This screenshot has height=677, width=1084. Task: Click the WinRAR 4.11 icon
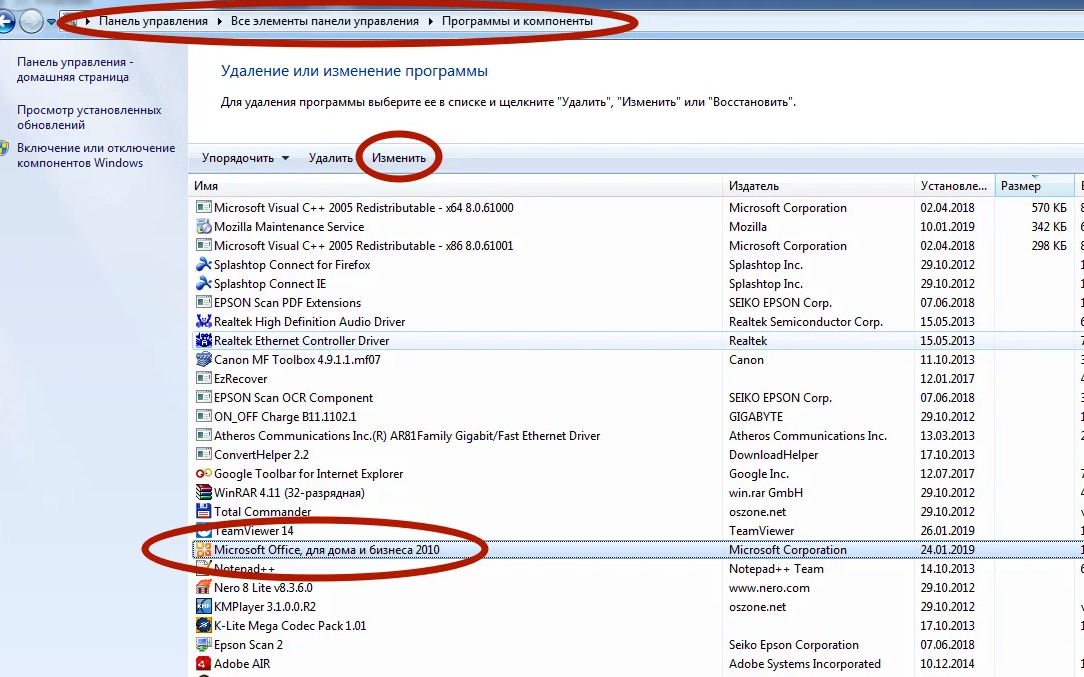[203, 492]
